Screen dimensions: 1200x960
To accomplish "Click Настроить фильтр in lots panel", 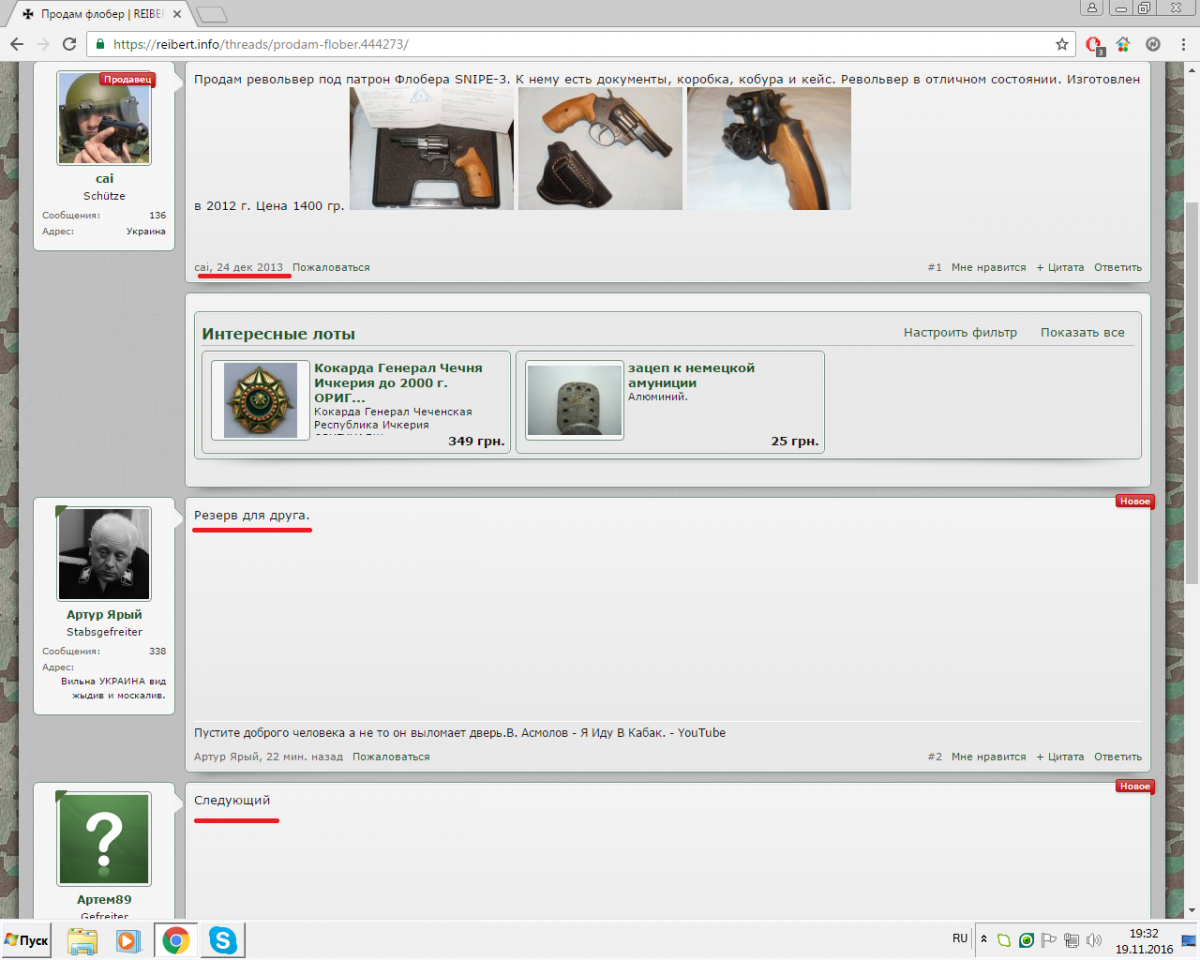I will coord(960,333).
